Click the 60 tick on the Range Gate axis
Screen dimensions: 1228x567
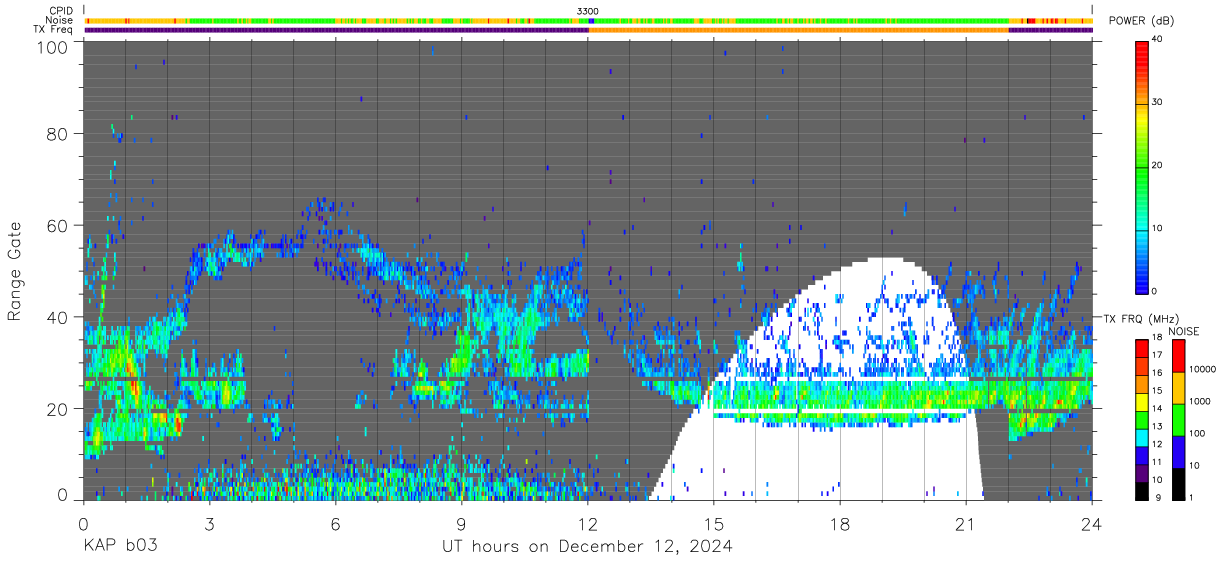[x=59, y=226]
